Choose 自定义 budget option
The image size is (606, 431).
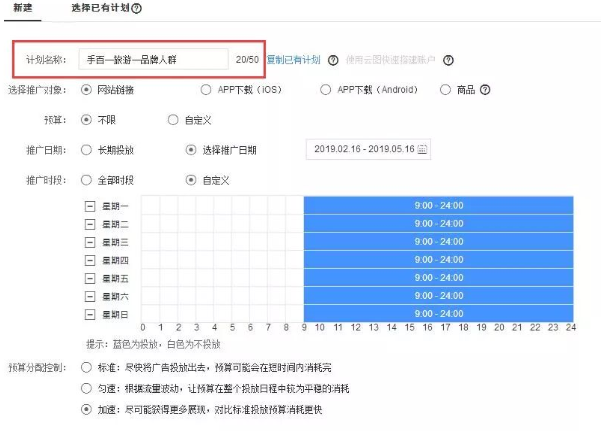click(173, 120)
